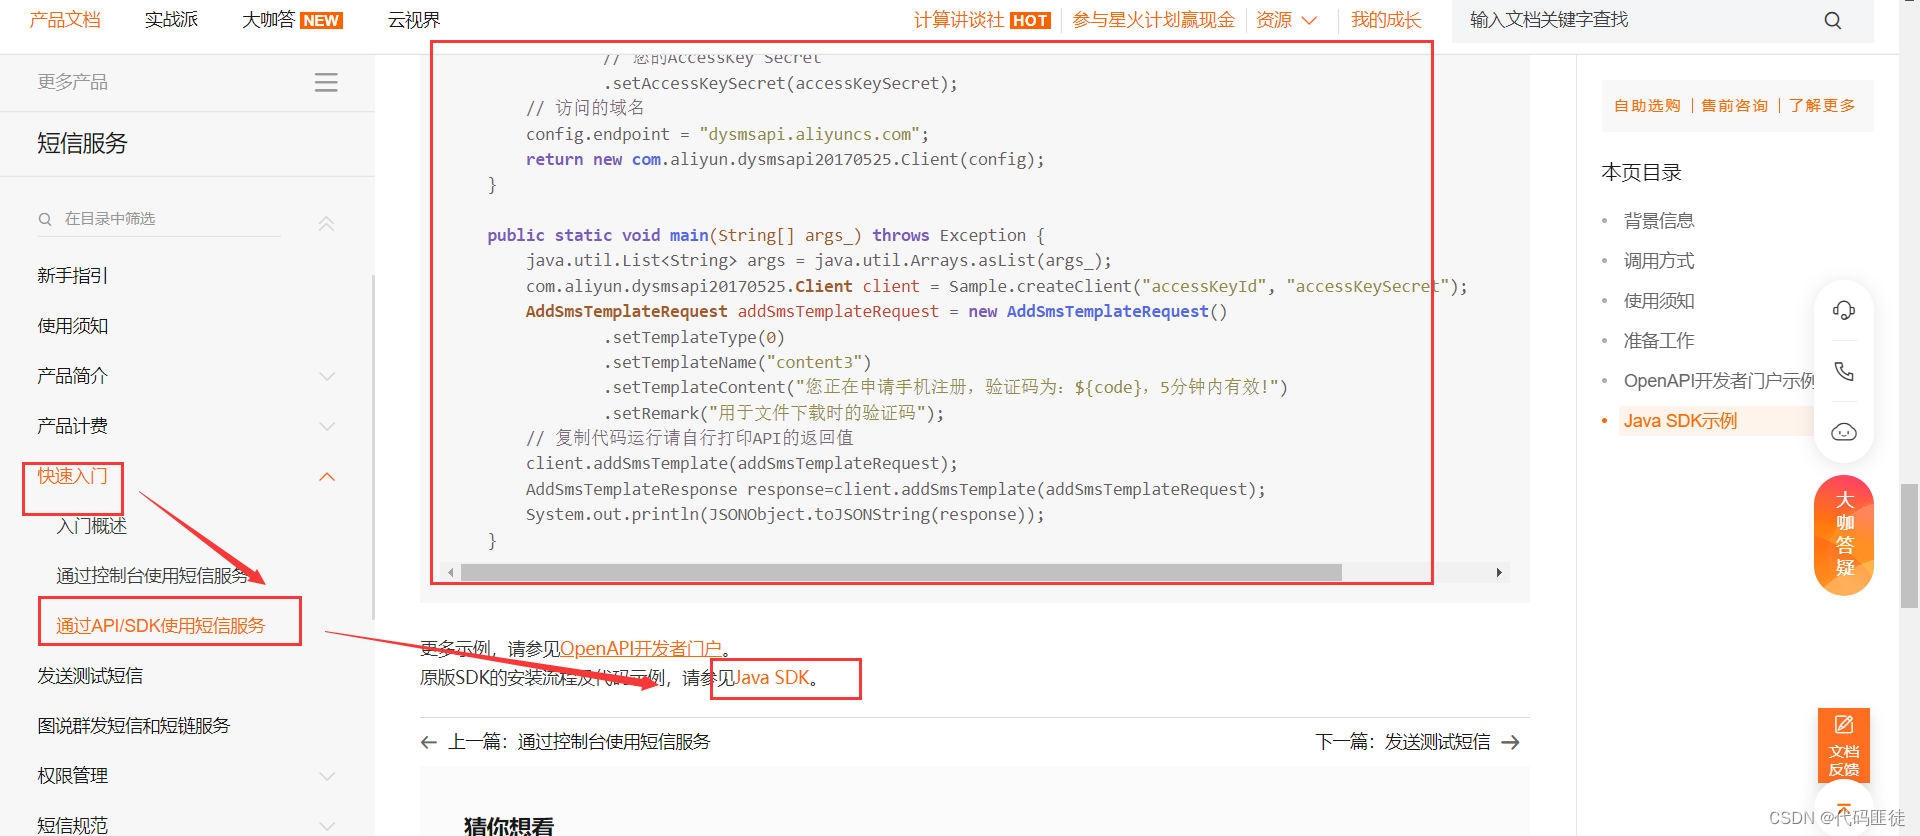
Task: Expand the 权限管理 section
Action: coord(326,777)
